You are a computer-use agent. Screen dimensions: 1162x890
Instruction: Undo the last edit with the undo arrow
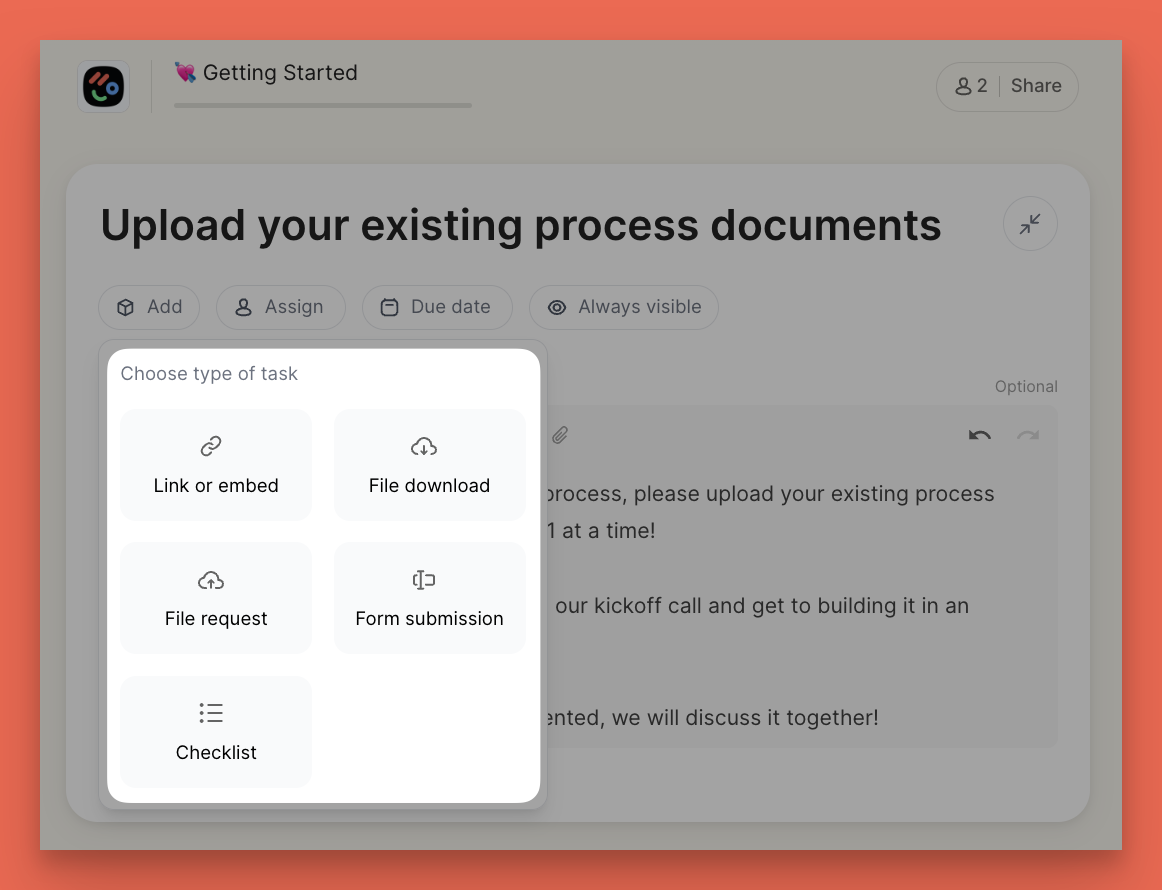pyautogui.click(x=979, y=434)
